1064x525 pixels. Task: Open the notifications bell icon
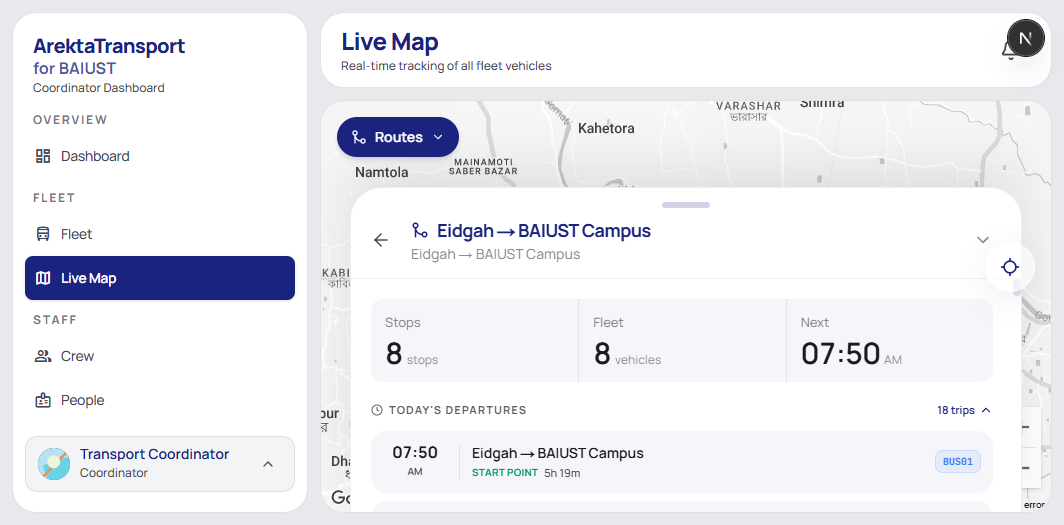1008,50
